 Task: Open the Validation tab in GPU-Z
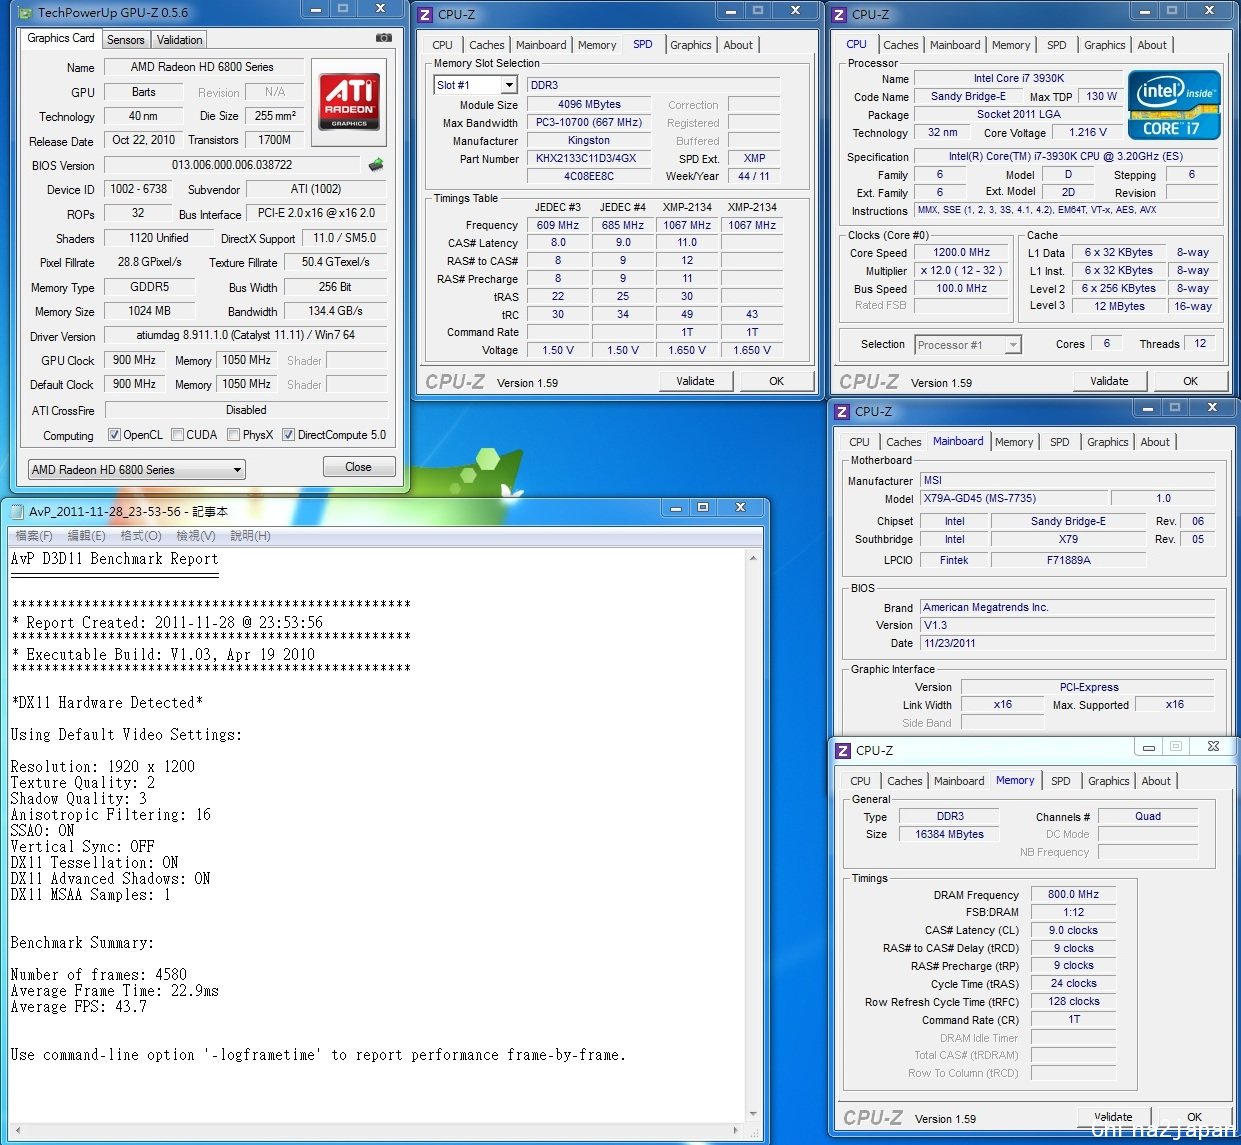[180, 40]
